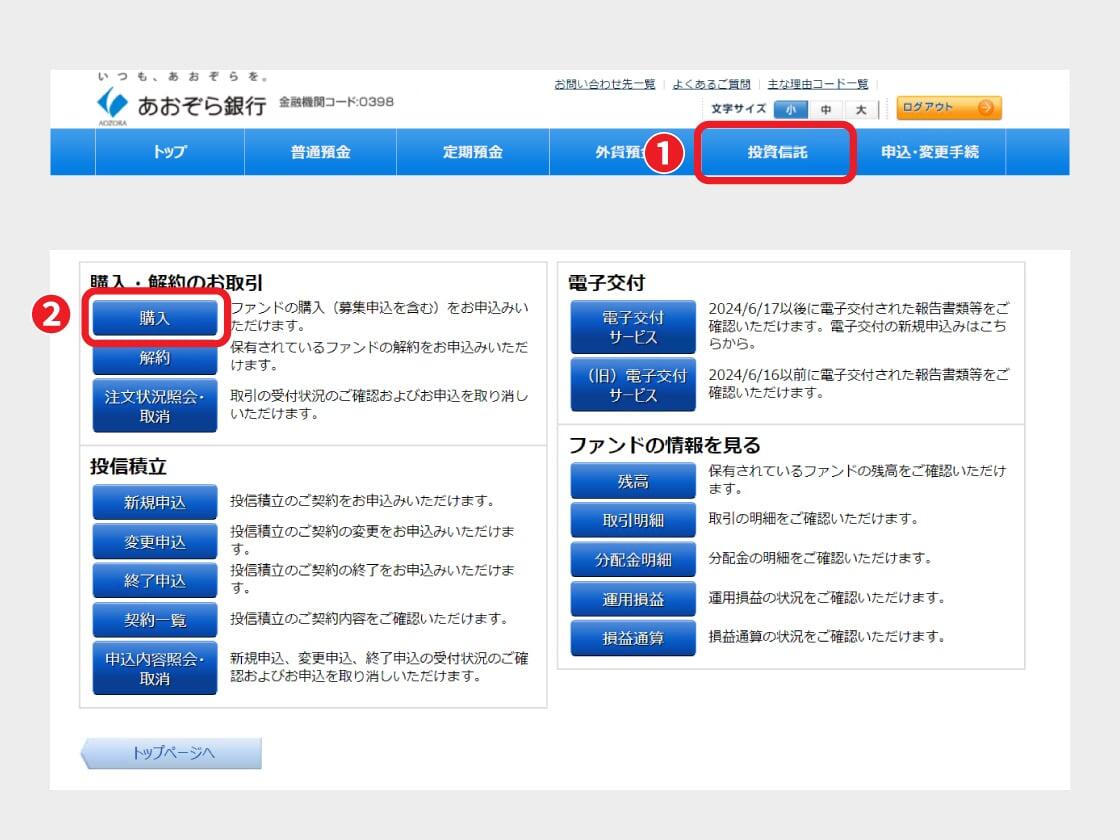Screen dimensions: 1120x840
Task: Set font size to 中 (medium)
Action: 825,110
